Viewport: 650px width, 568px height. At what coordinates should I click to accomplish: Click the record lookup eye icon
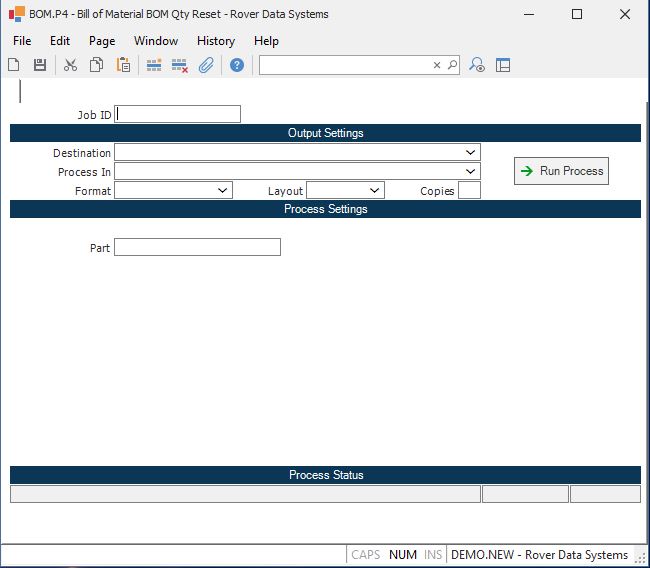(x=477, y=65)
